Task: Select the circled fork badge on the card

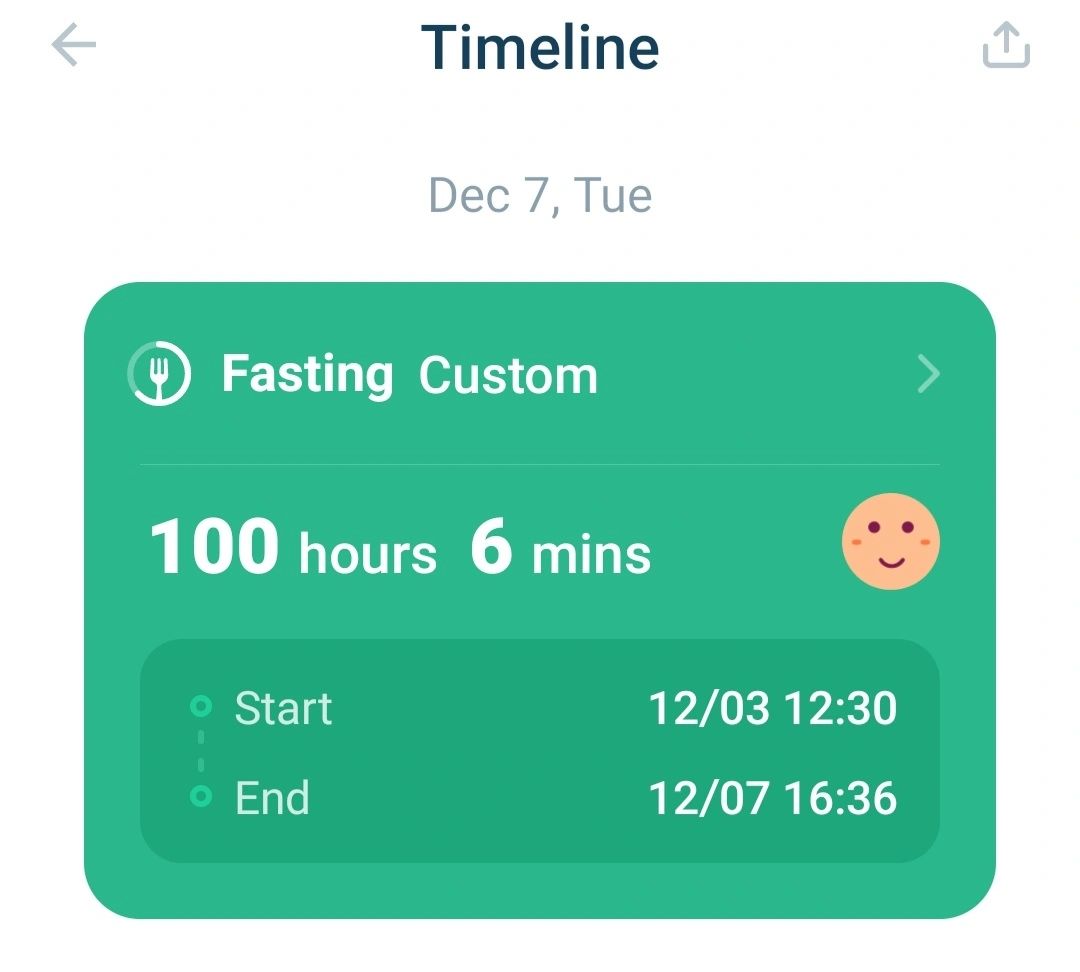Action: click(160, 373)
